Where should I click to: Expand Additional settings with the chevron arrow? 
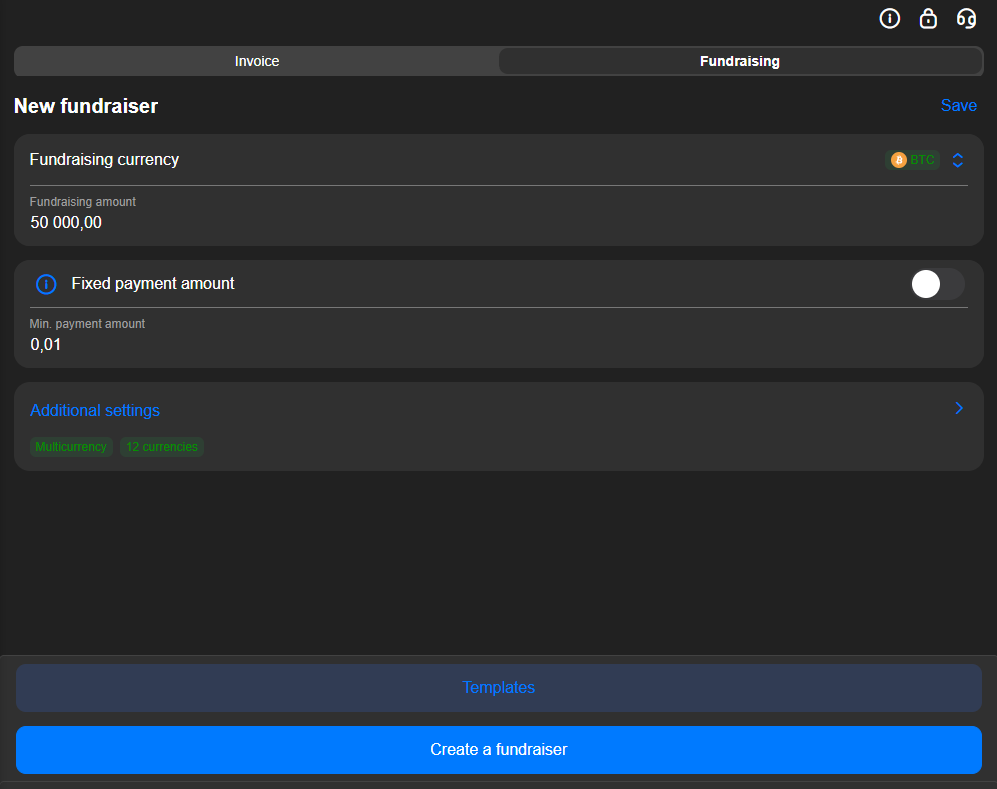click(959, 408)
